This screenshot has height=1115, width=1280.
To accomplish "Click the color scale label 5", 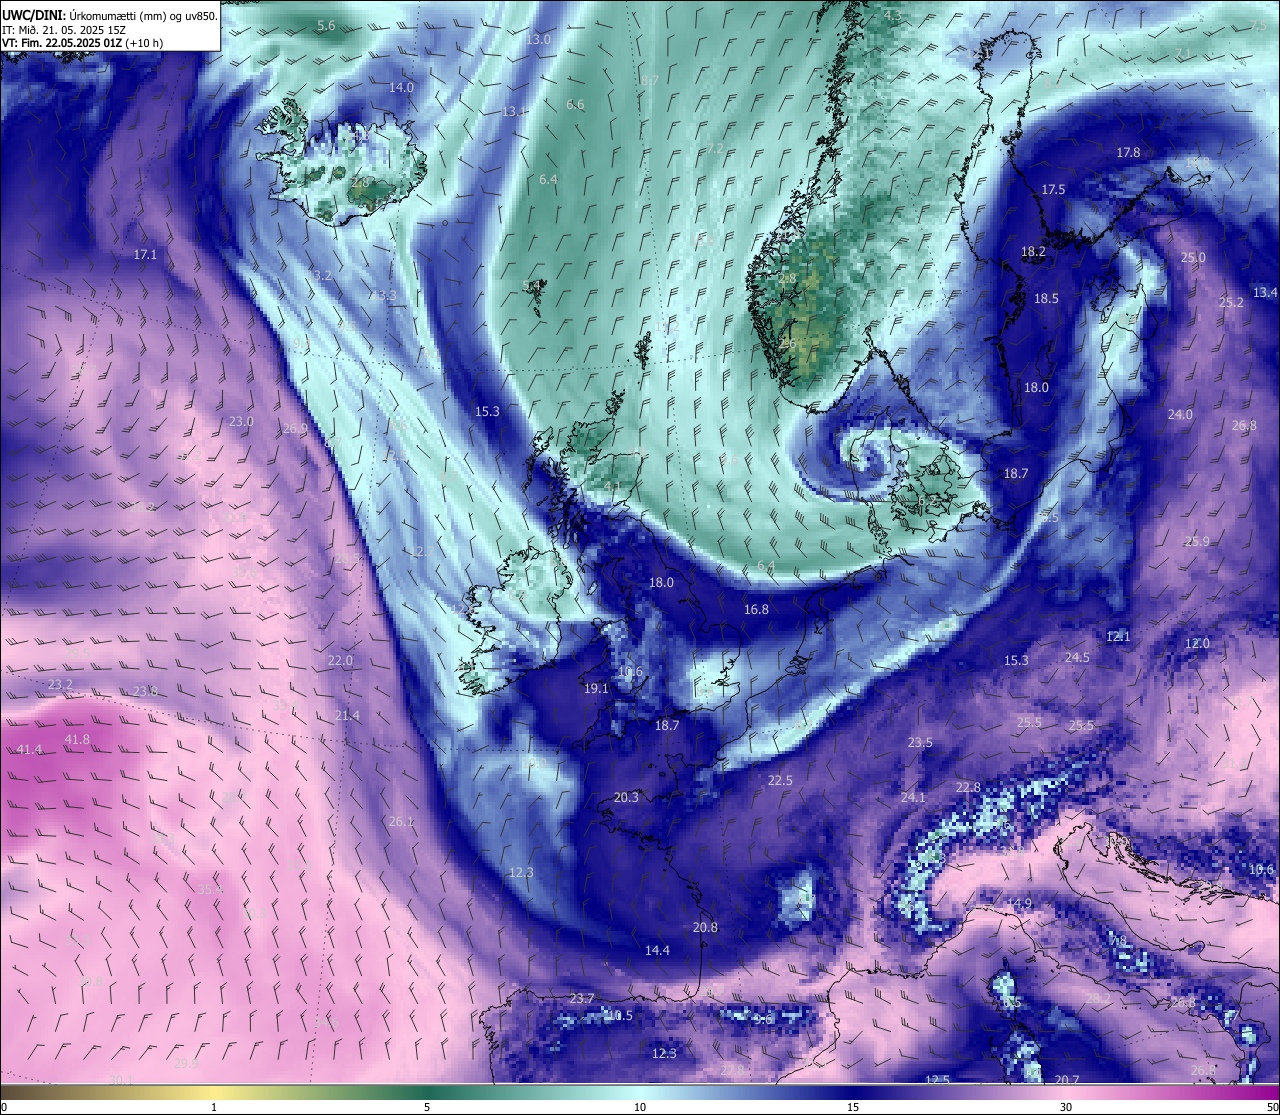I will 427,1107.
